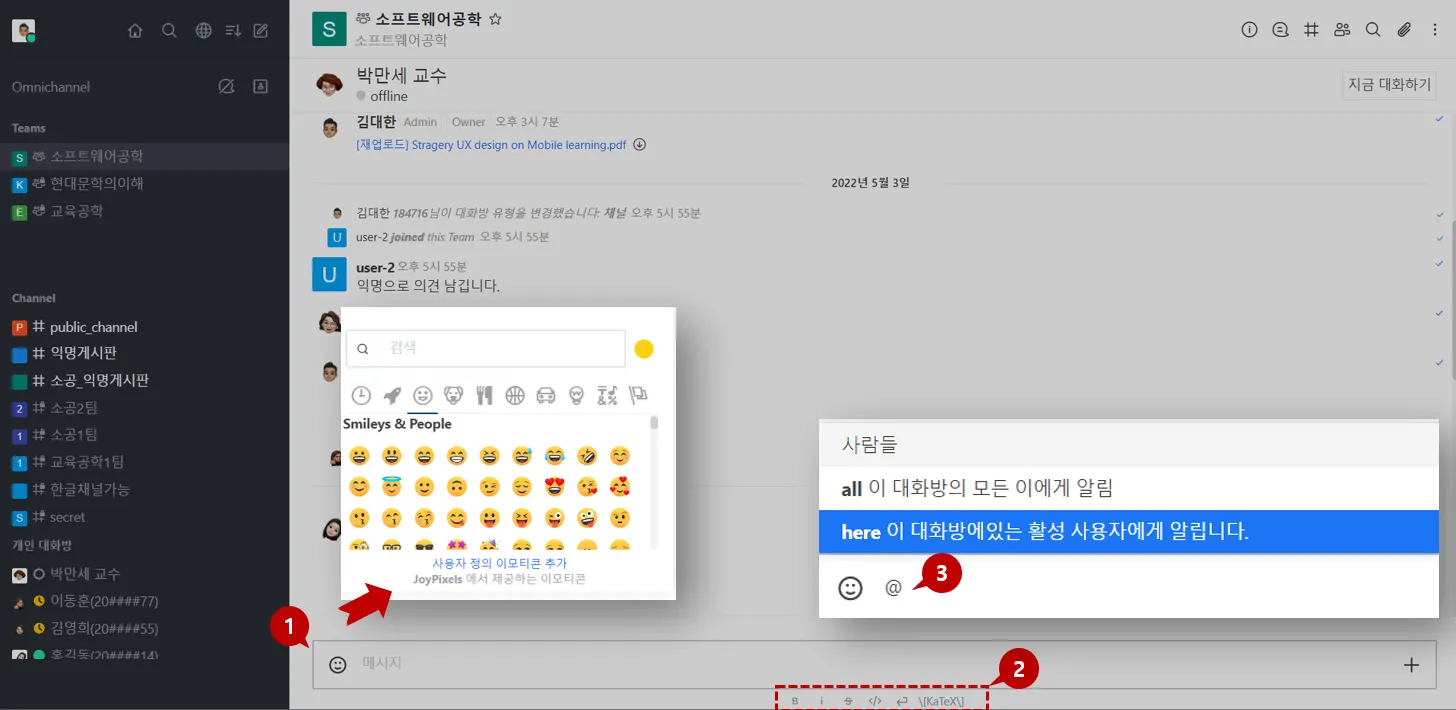
Task: Open the Discussions icon in header
Action: [x=1280, y=30]
